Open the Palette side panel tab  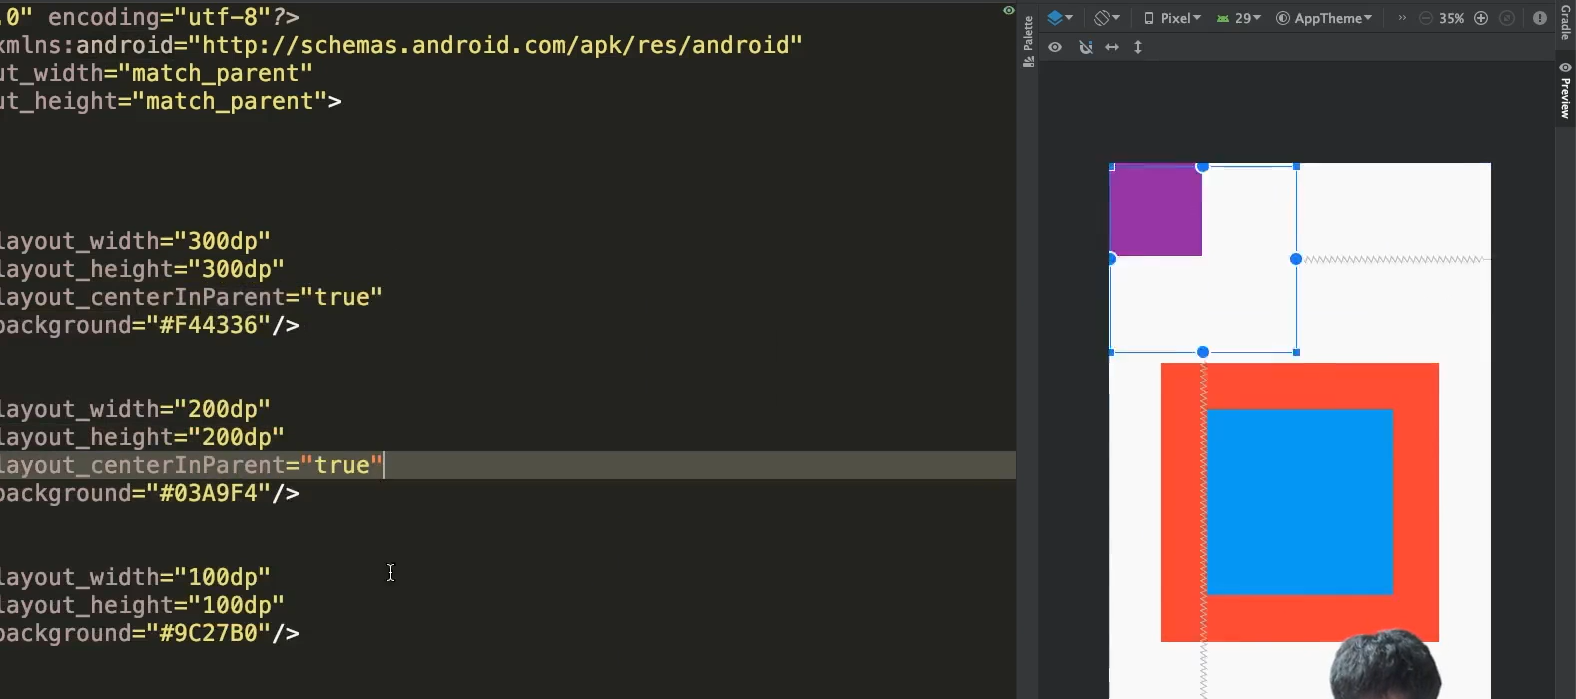coord(1028,42)
